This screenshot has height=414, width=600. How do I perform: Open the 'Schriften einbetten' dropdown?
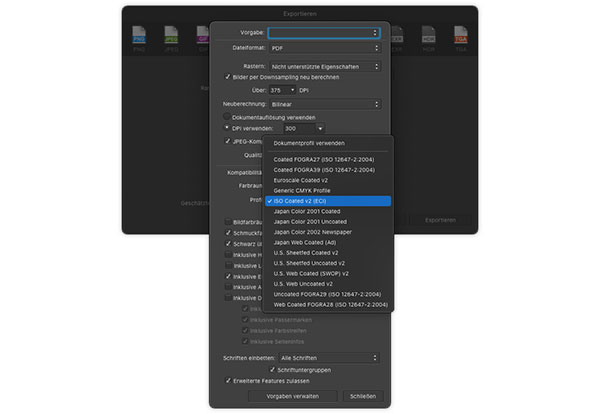point(329,358)
